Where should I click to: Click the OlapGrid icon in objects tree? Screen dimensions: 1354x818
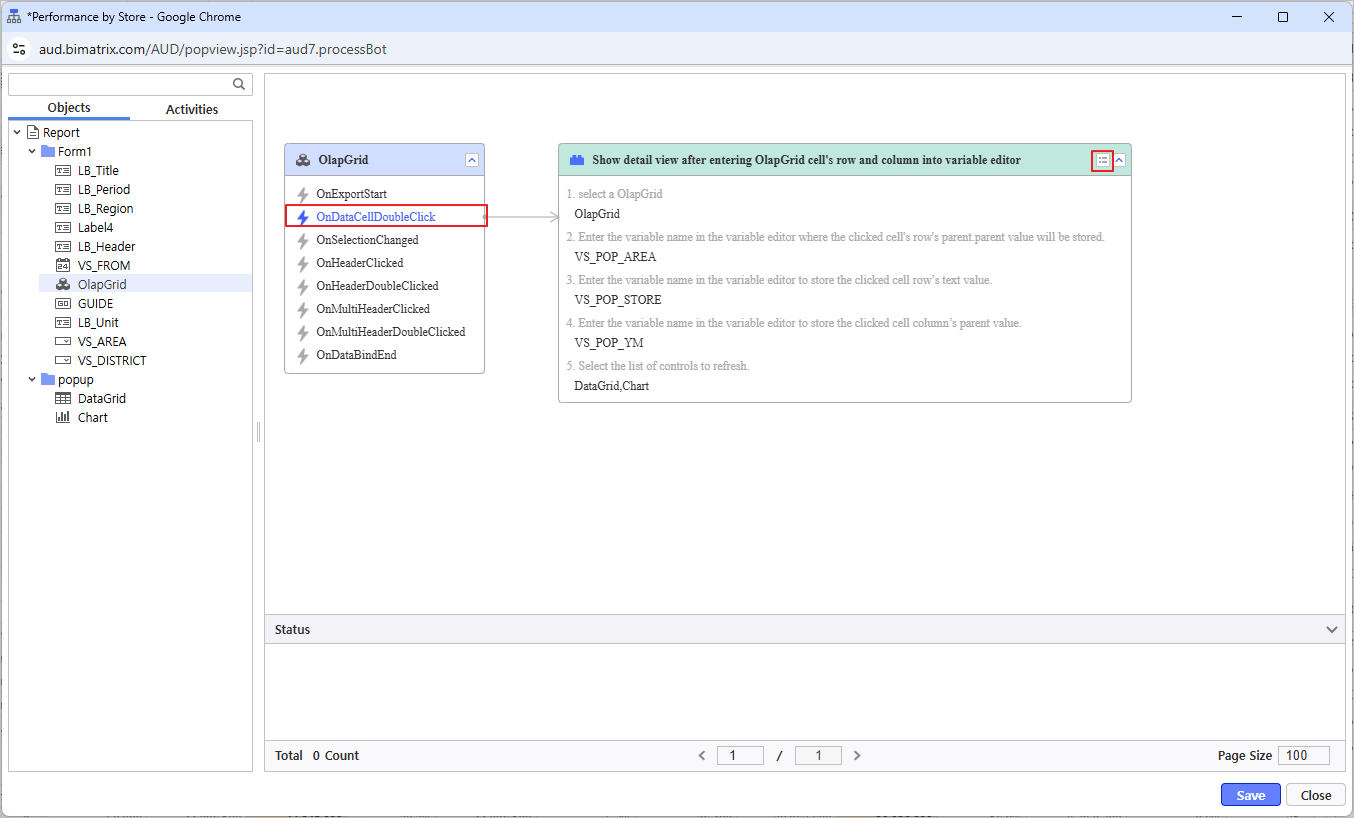click(62, 285)
